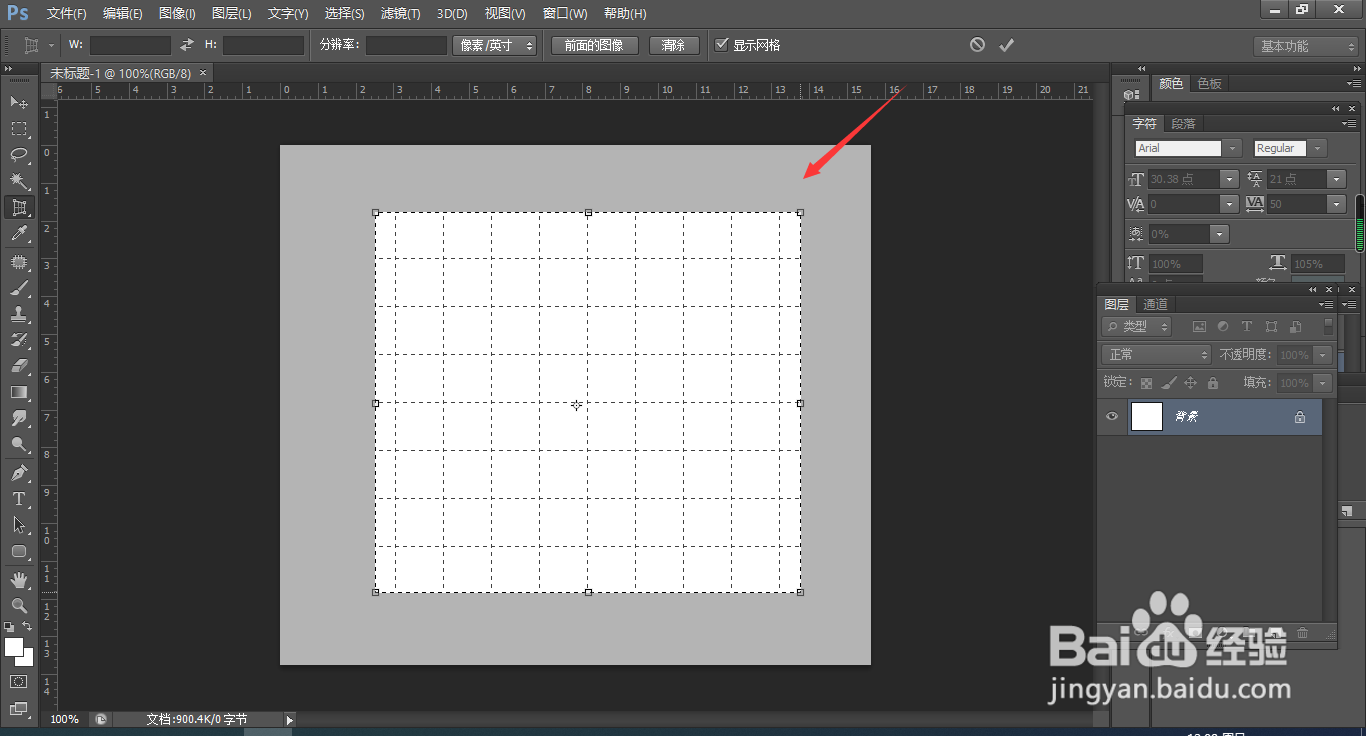The width and height of the screenshot is (1366, 736).
Task: Select the Brush tool
Action: (19, 288)
